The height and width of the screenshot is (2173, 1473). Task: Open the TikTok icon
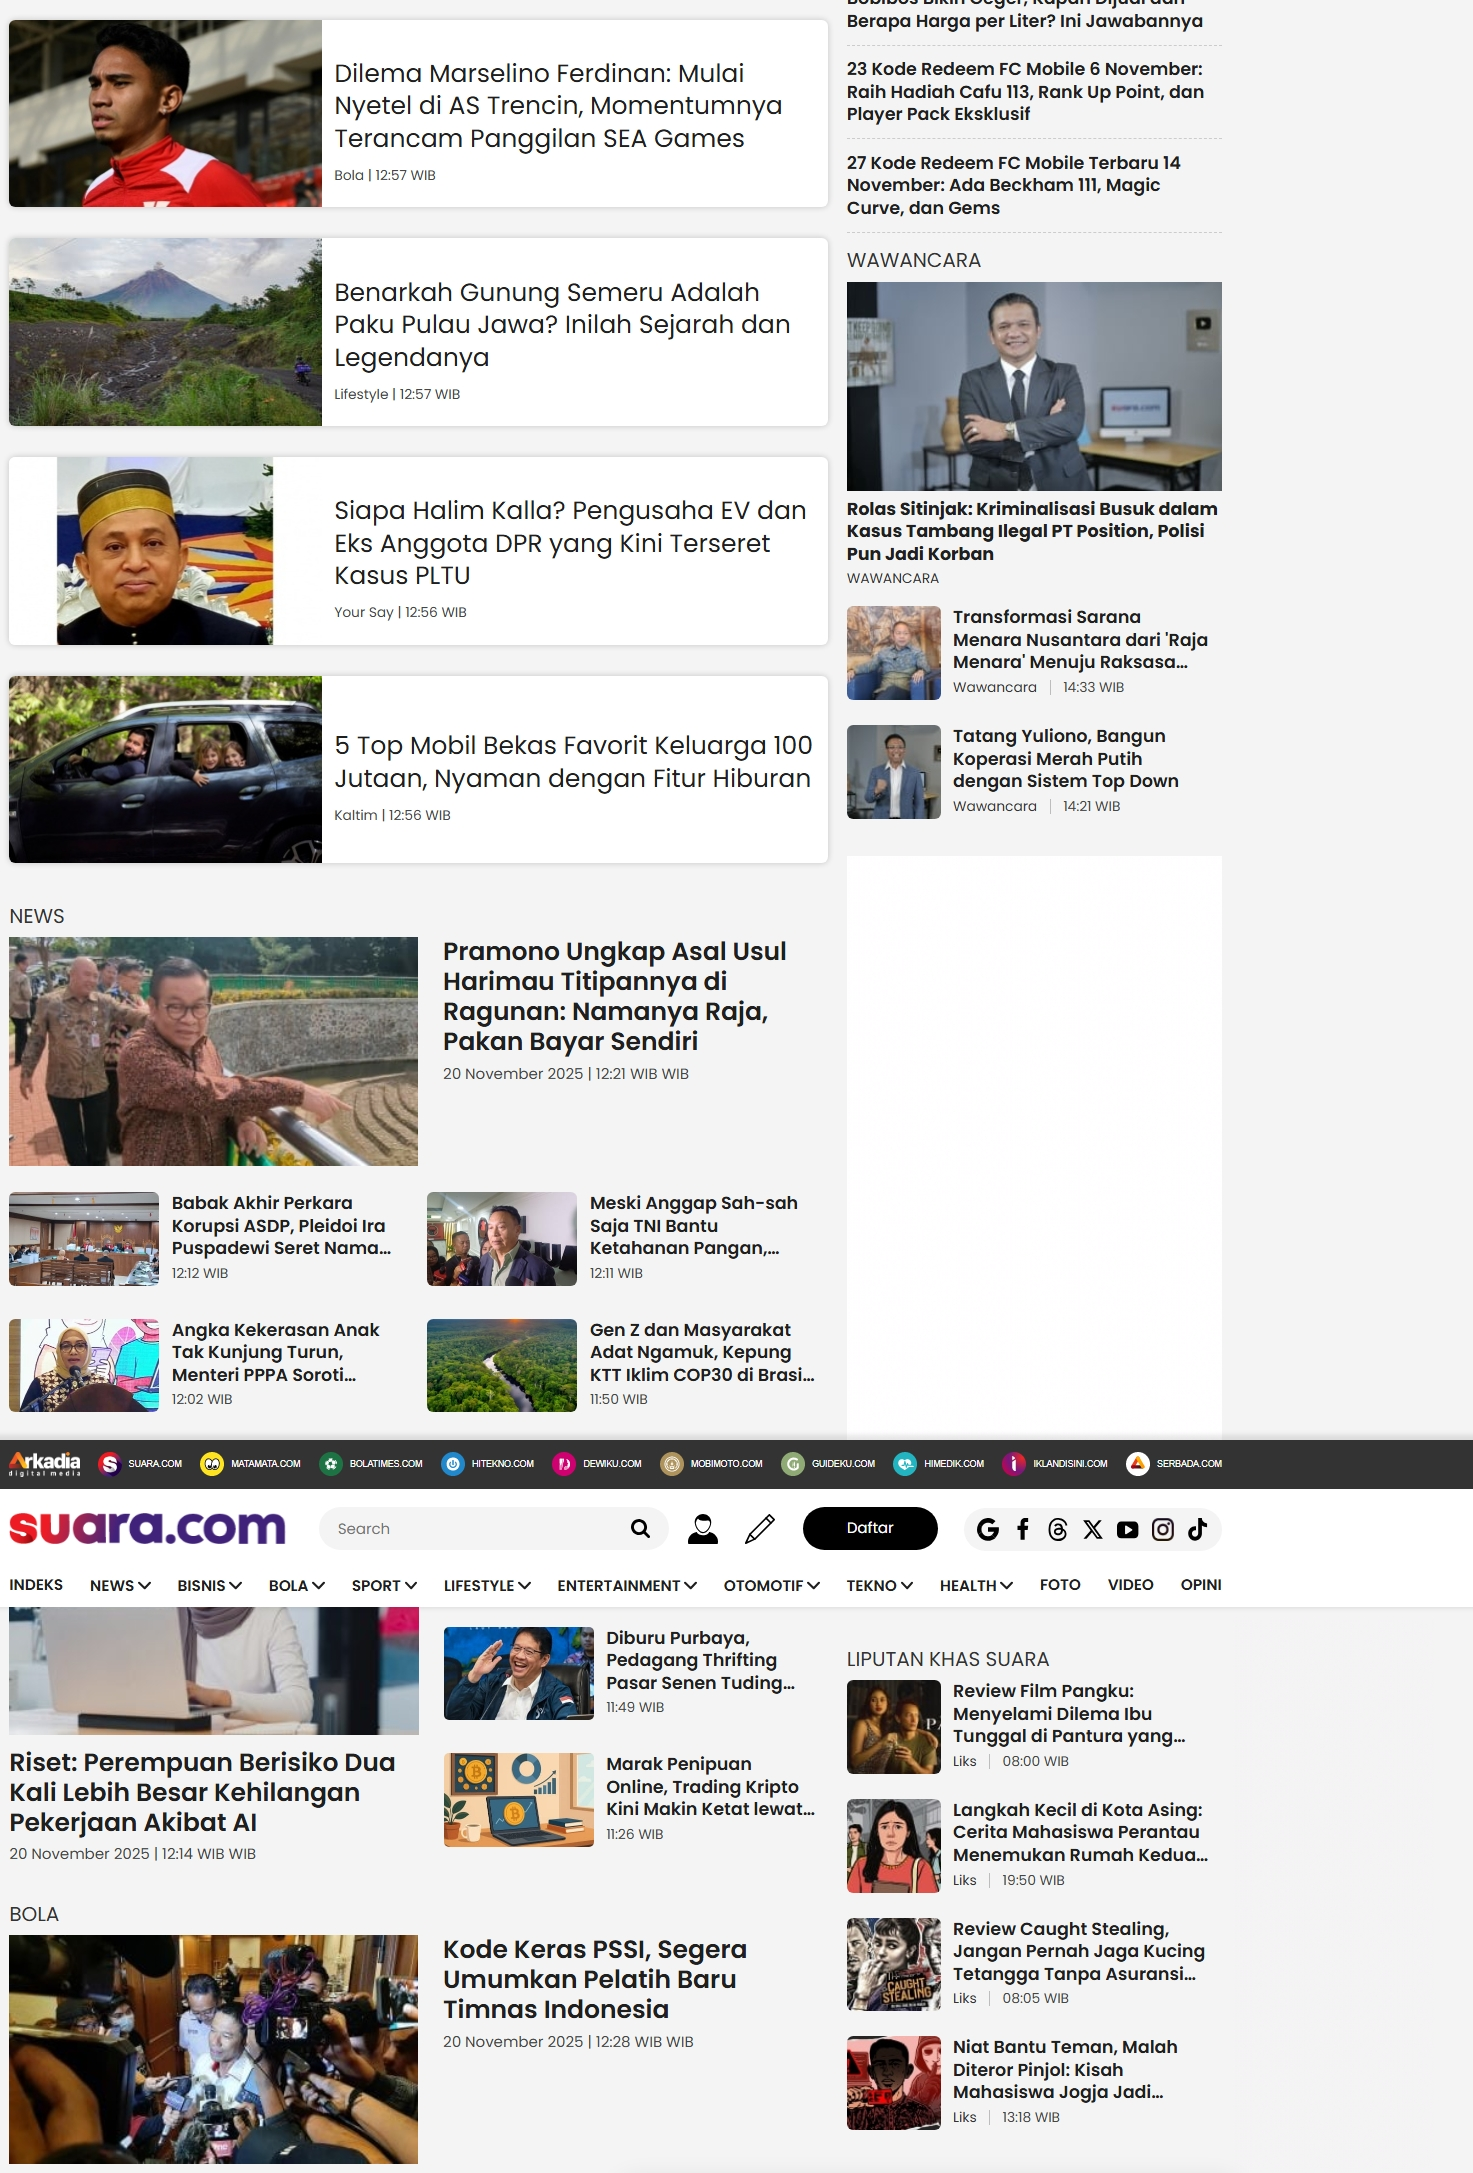click(x=1198, y=1529)
